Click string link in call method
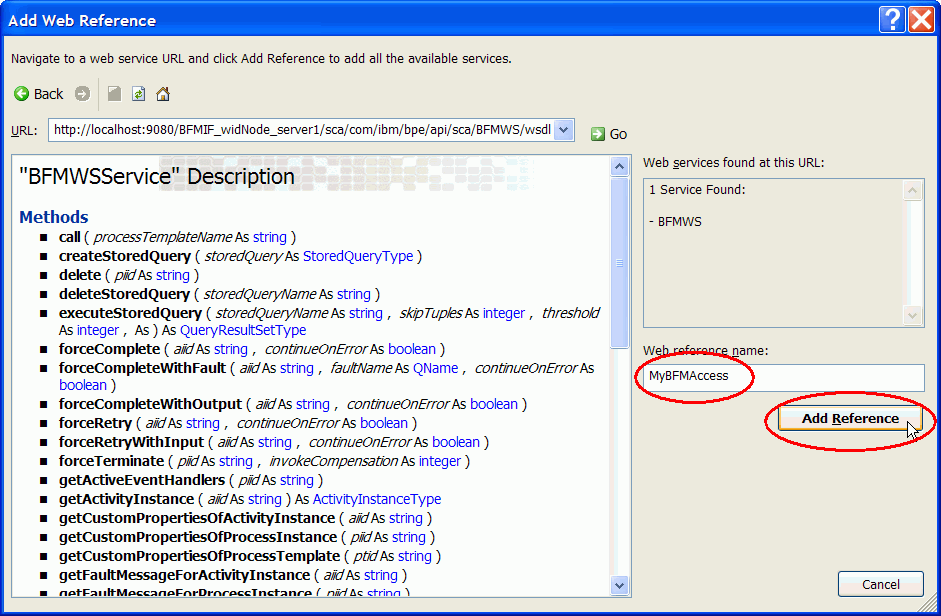Viewport: 941px width, 616px height. click(269, 237)
